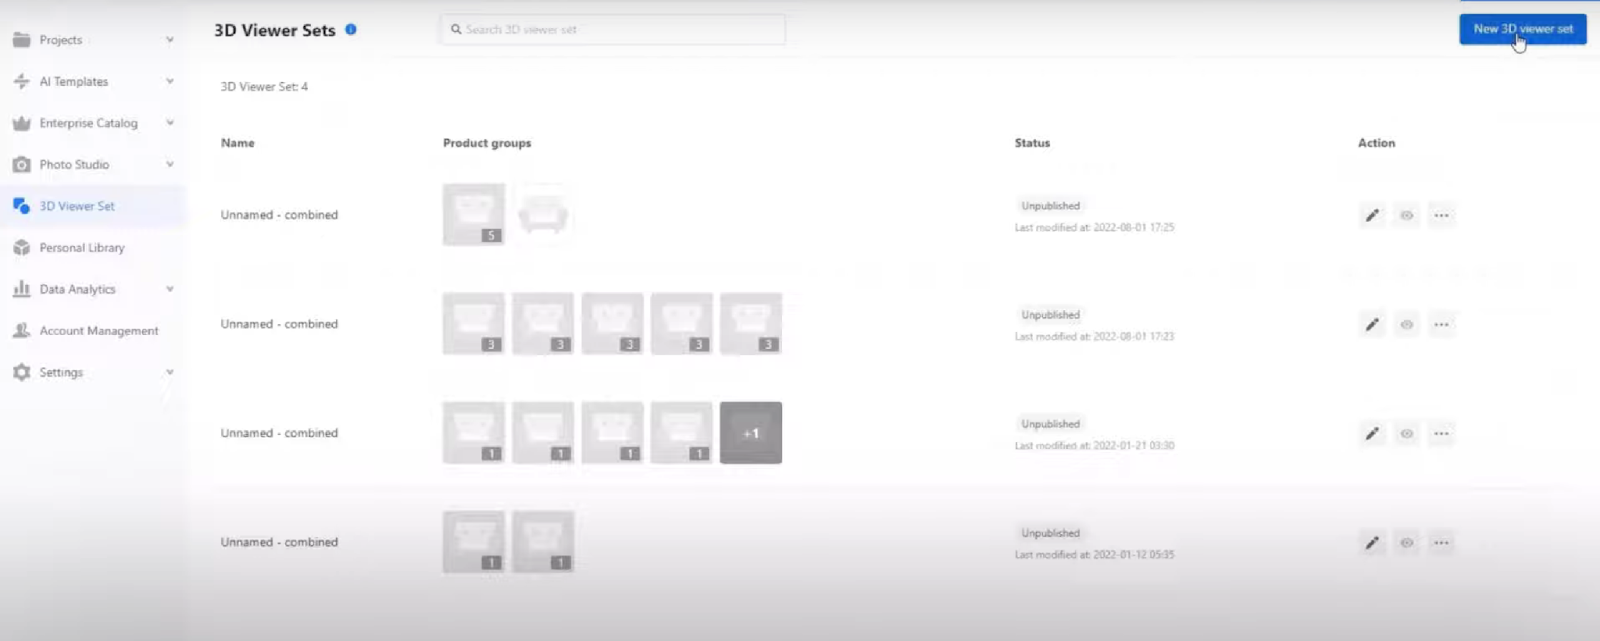Open more options for set modified 2022-01-12 05:35

pyautogui.click(x=1441, y=542)
